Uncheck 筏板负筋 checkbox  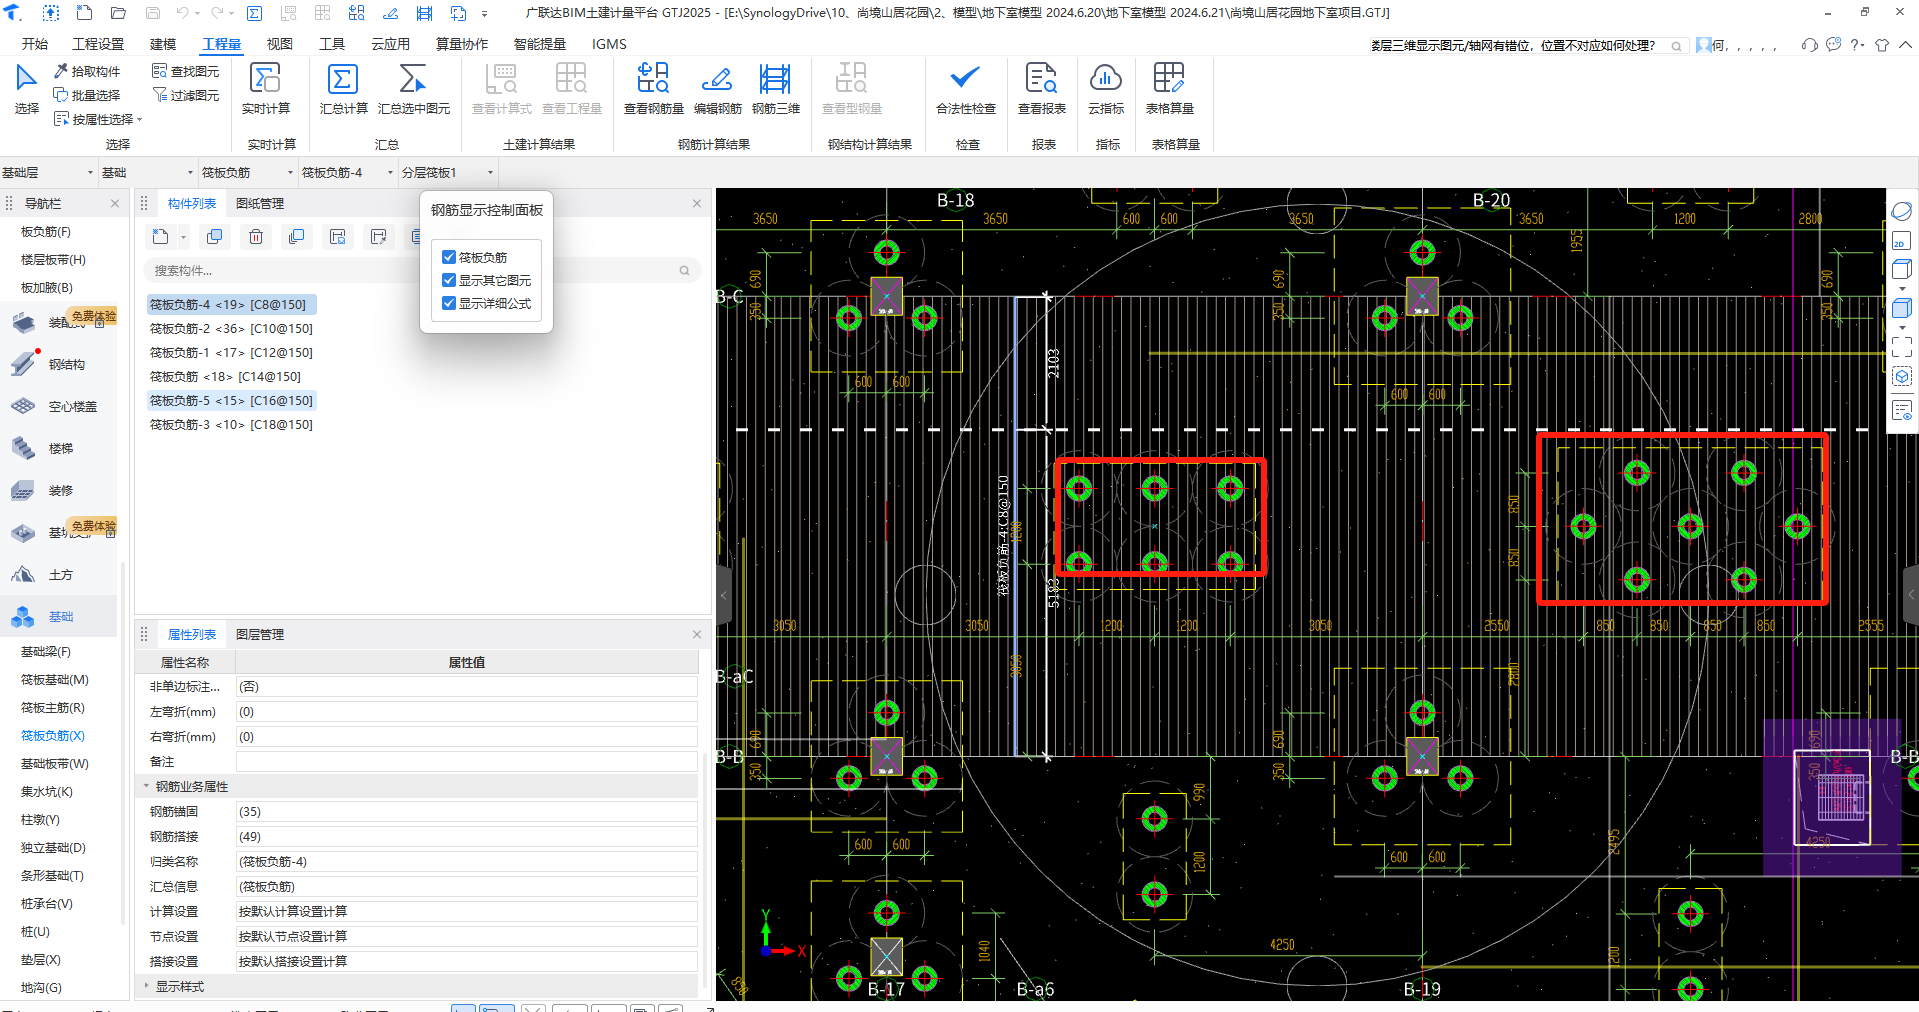(449, 257)
